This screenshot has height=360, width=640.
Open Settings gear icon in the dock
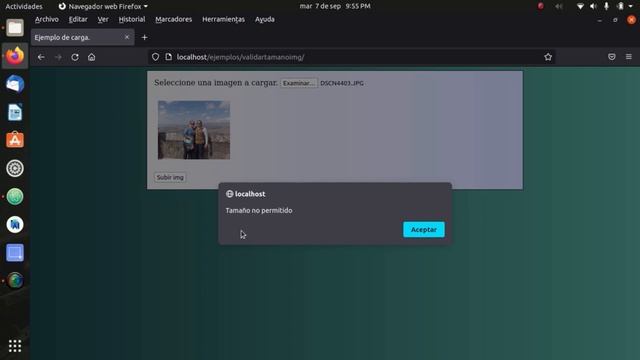click(x=15, y=168)
